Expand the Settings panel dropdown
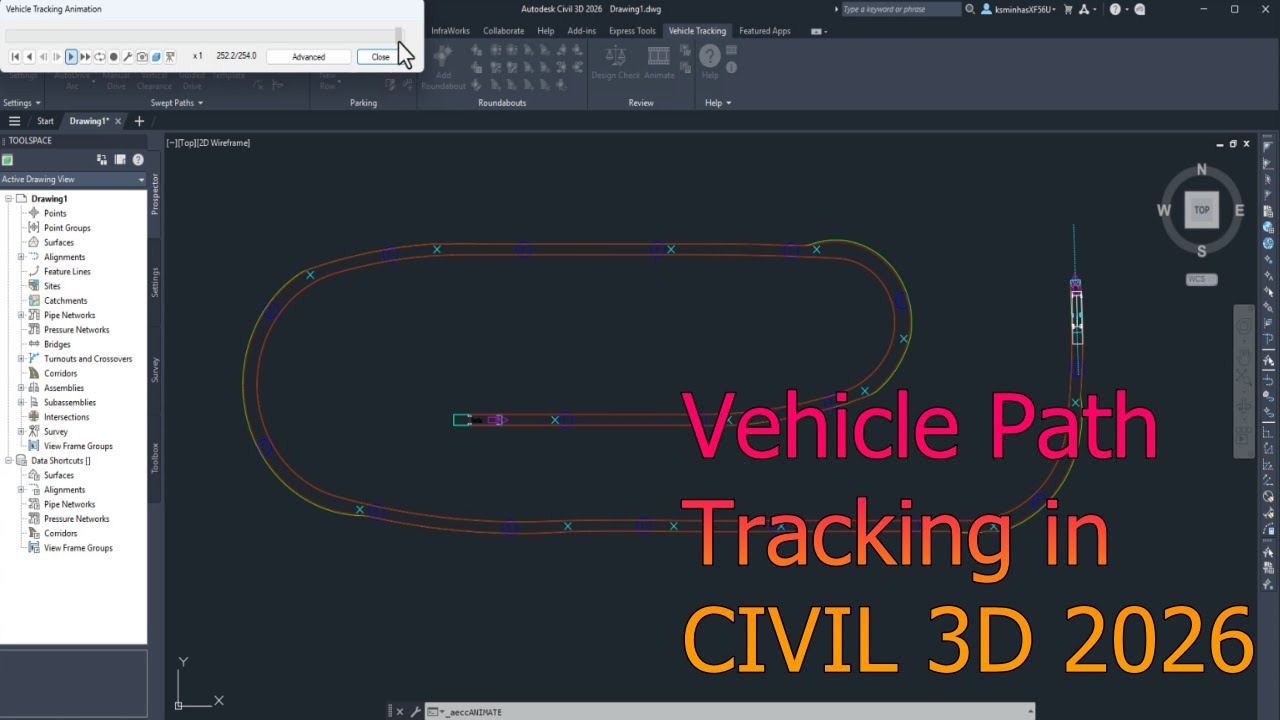This screenshot has width=1280, height=720. 21,103
